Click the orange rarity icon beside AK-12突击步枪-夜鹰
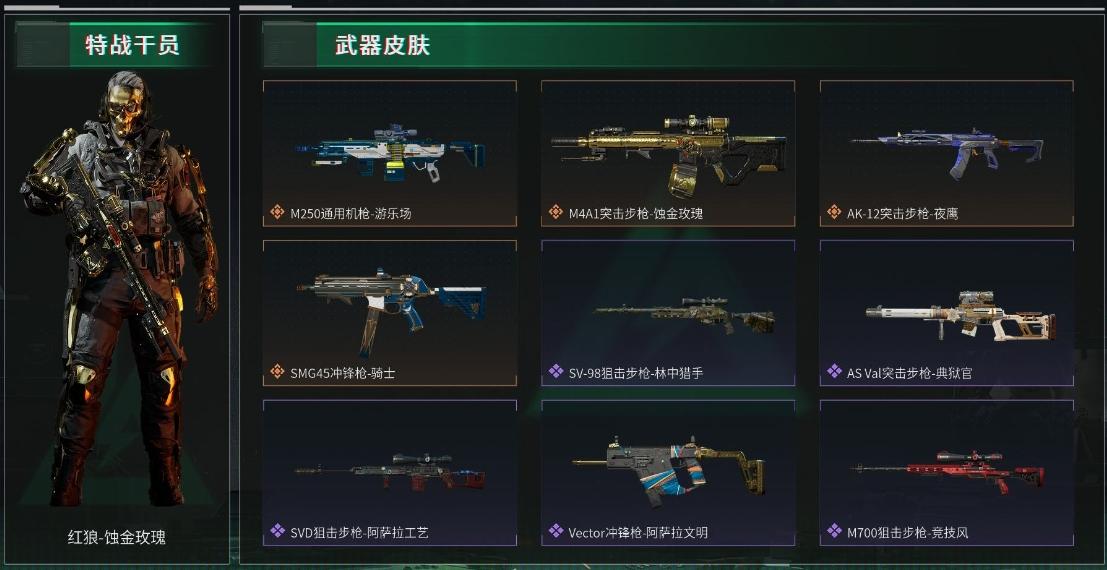The width and height of the screenshot is (1107, 570). [834, 211]
